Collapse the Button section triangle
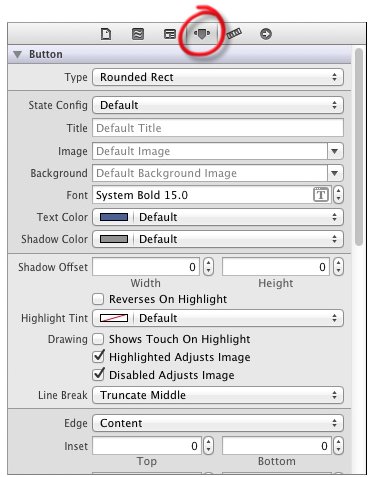The height and width of the screenshot is (477, 371). point(17,54)
